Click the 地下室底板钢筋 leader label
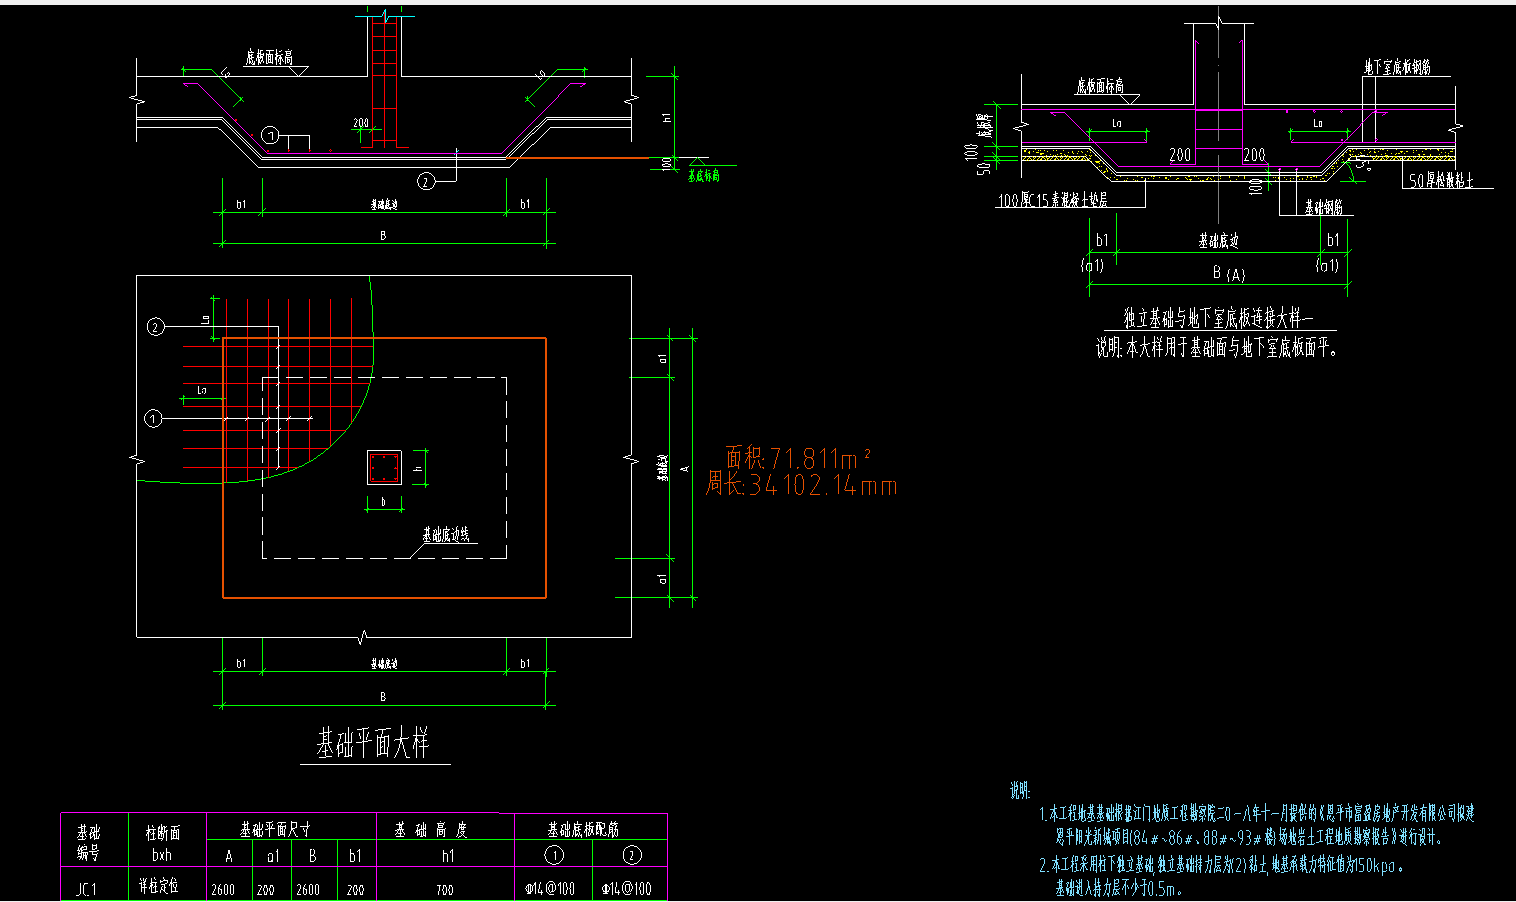Screen dimensions: 1516x902 (x=1397, y=68)
